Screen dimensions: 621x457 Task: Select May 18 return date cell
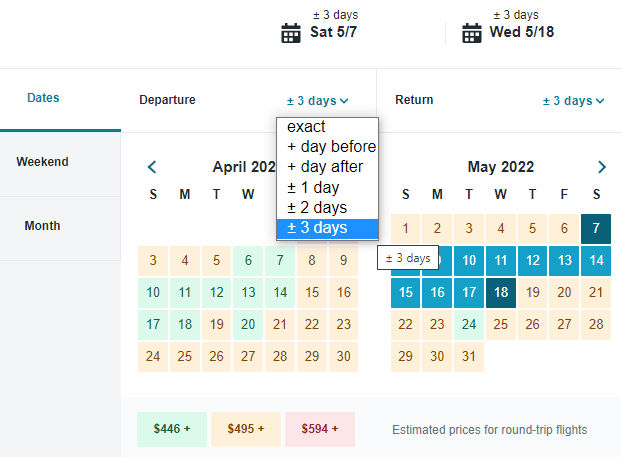point(501,293)
